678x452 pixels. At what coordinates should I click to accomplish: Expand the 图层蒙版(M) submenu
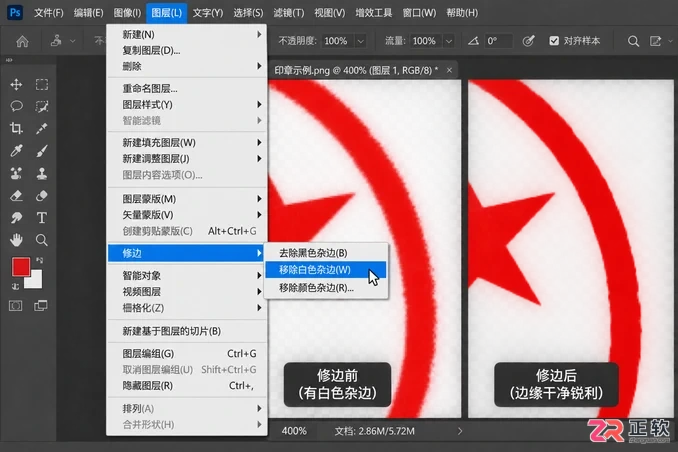tap(187, 199)
